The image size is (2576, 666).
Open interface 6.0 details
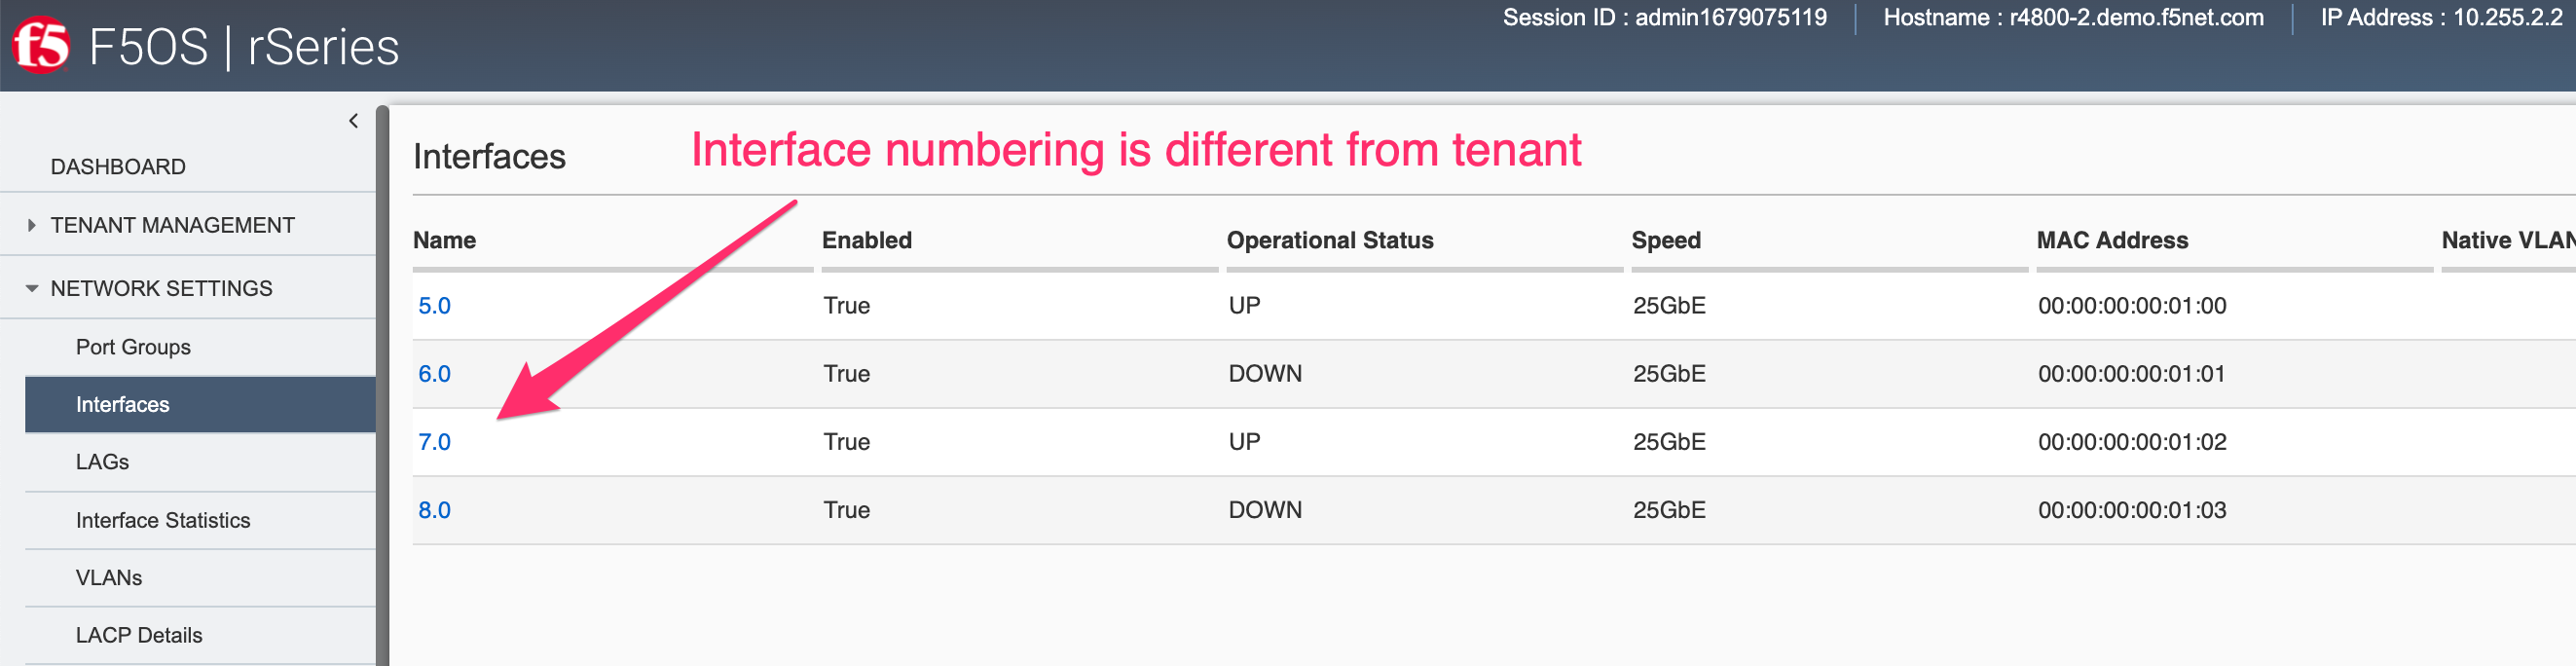point(434,374)
